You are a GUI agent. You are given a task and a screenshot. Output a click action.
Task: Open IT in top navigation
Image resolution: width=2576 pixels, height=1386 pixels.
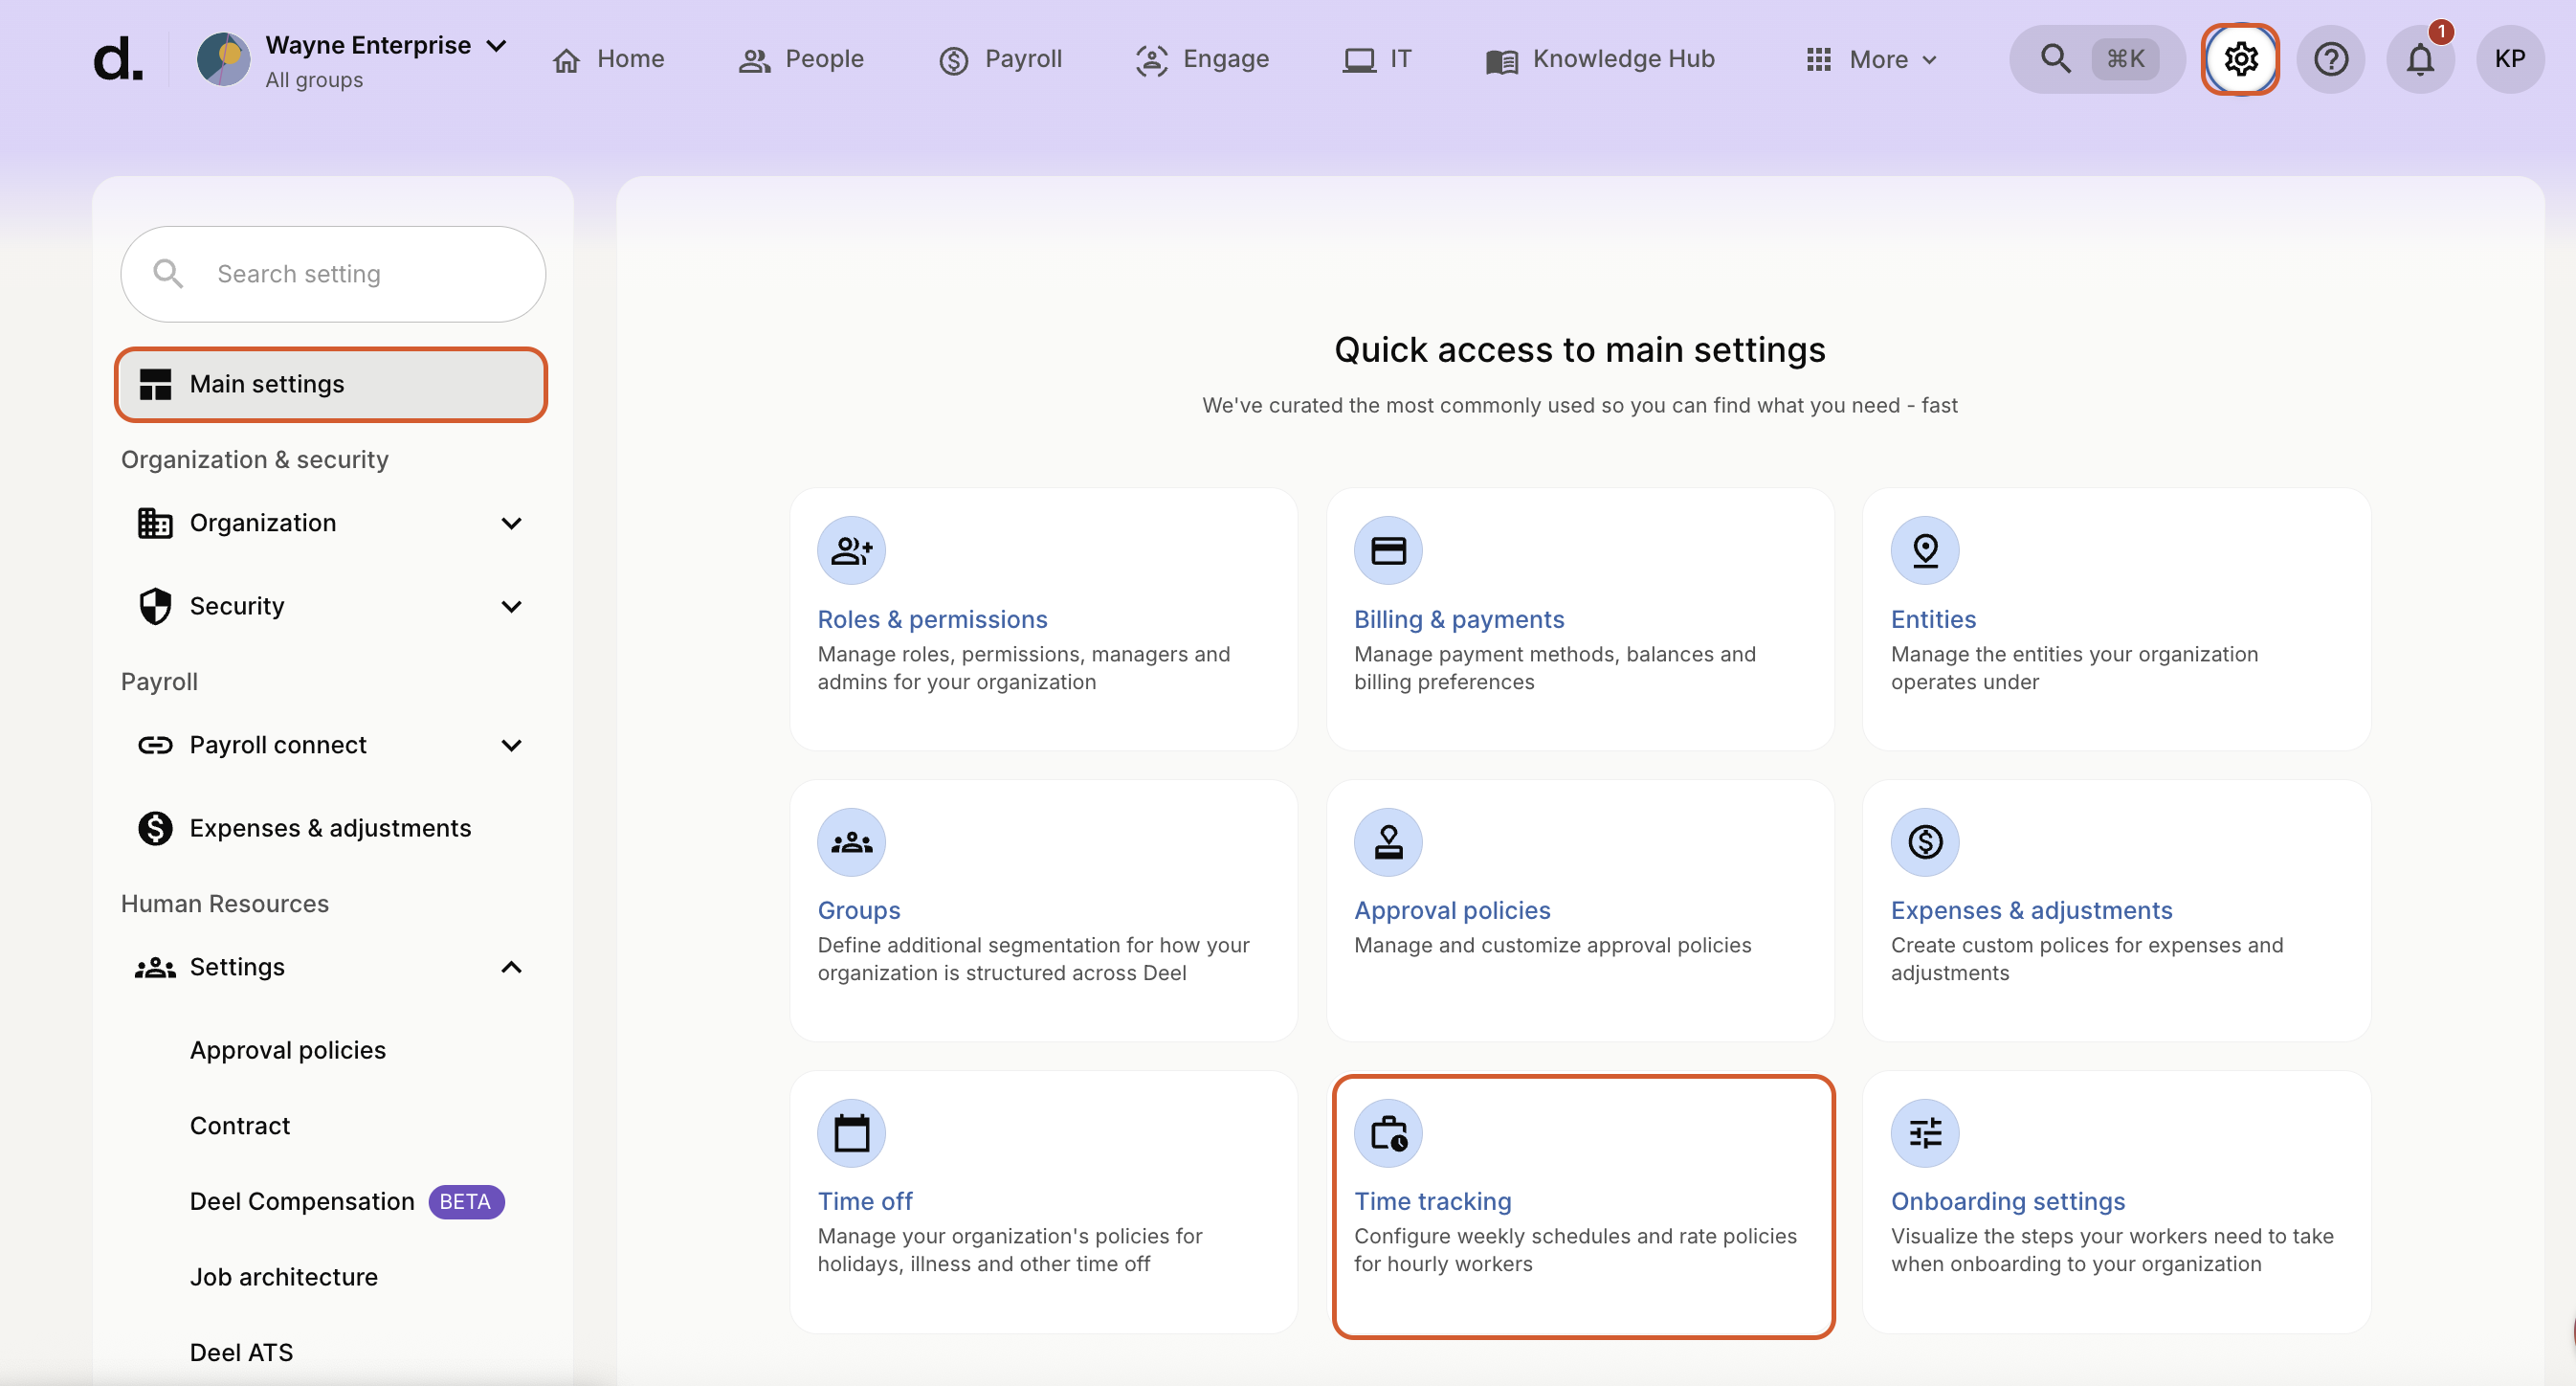[1376, 59]
